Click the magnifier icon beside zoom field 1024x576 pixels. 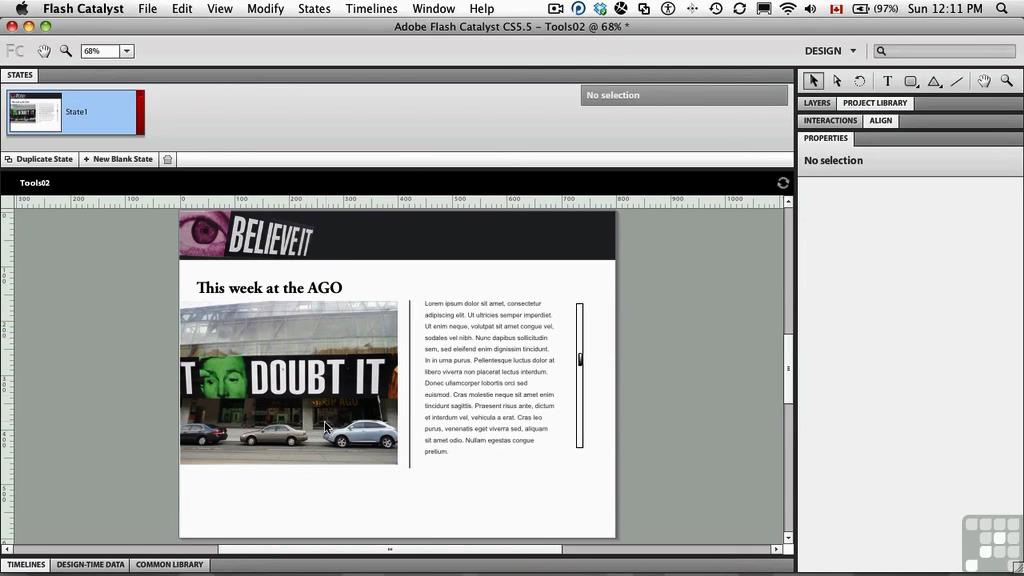tap(66, 51)
